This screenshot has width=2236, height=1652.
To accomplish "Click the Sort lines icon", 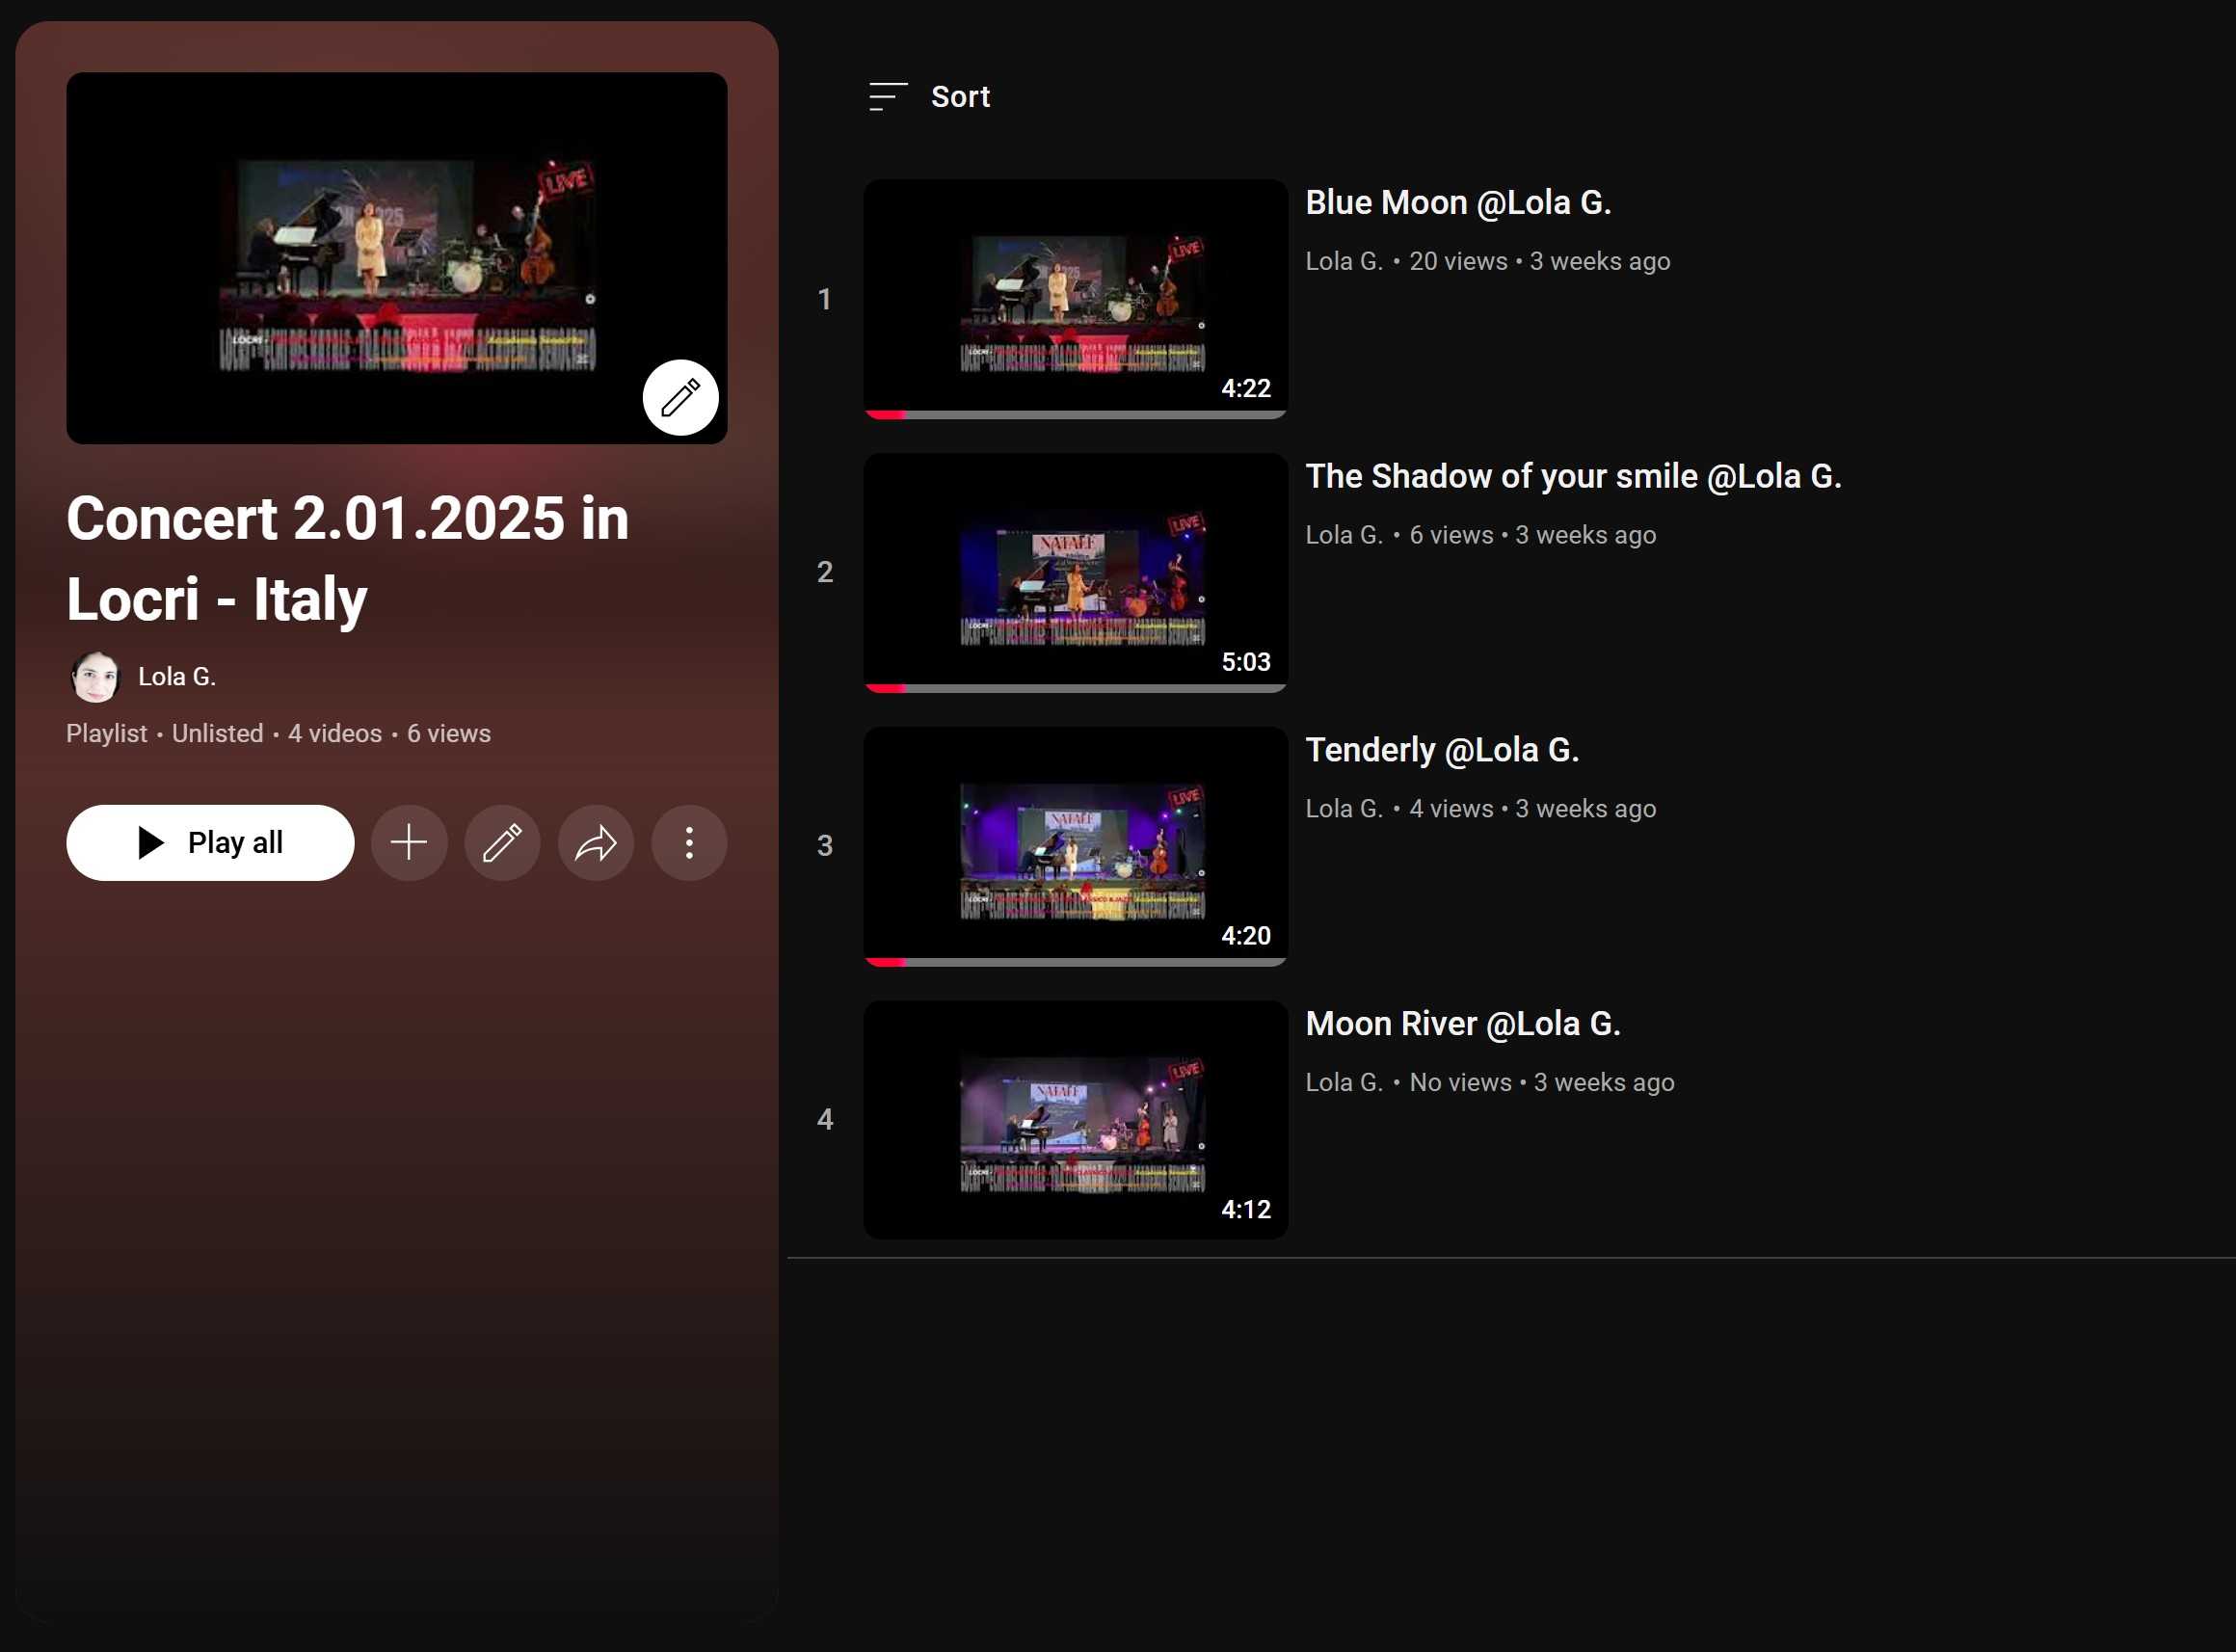I will tap(888, 97).
